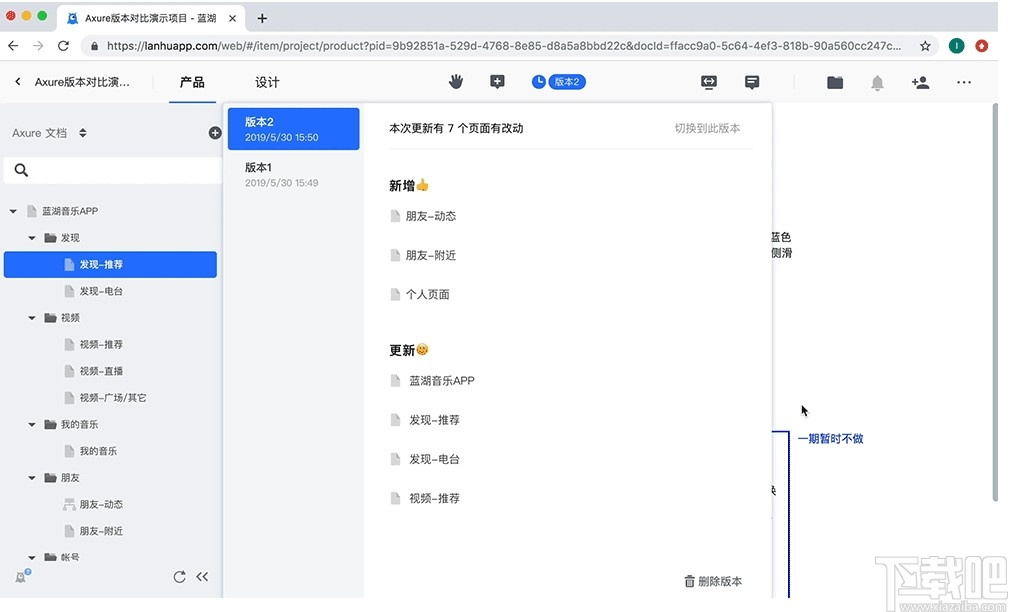Open the Axure 文档 sort dropdown
This screenshot has width=1010, height=612.
pyautogui.click(x=82, y=131)
